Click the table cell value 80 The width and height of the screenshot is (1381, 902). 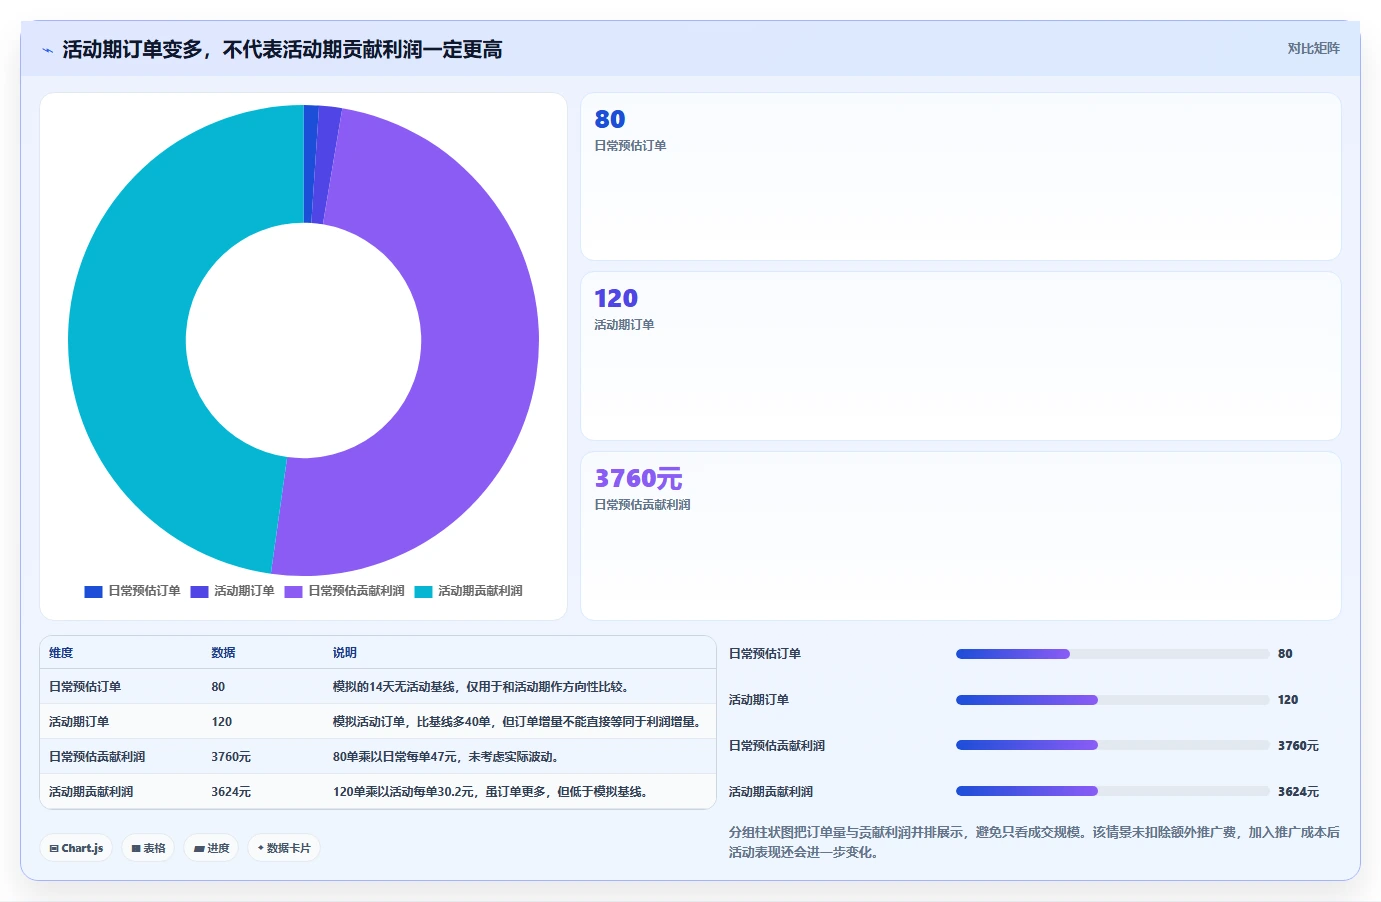click(x=218, y=687)
